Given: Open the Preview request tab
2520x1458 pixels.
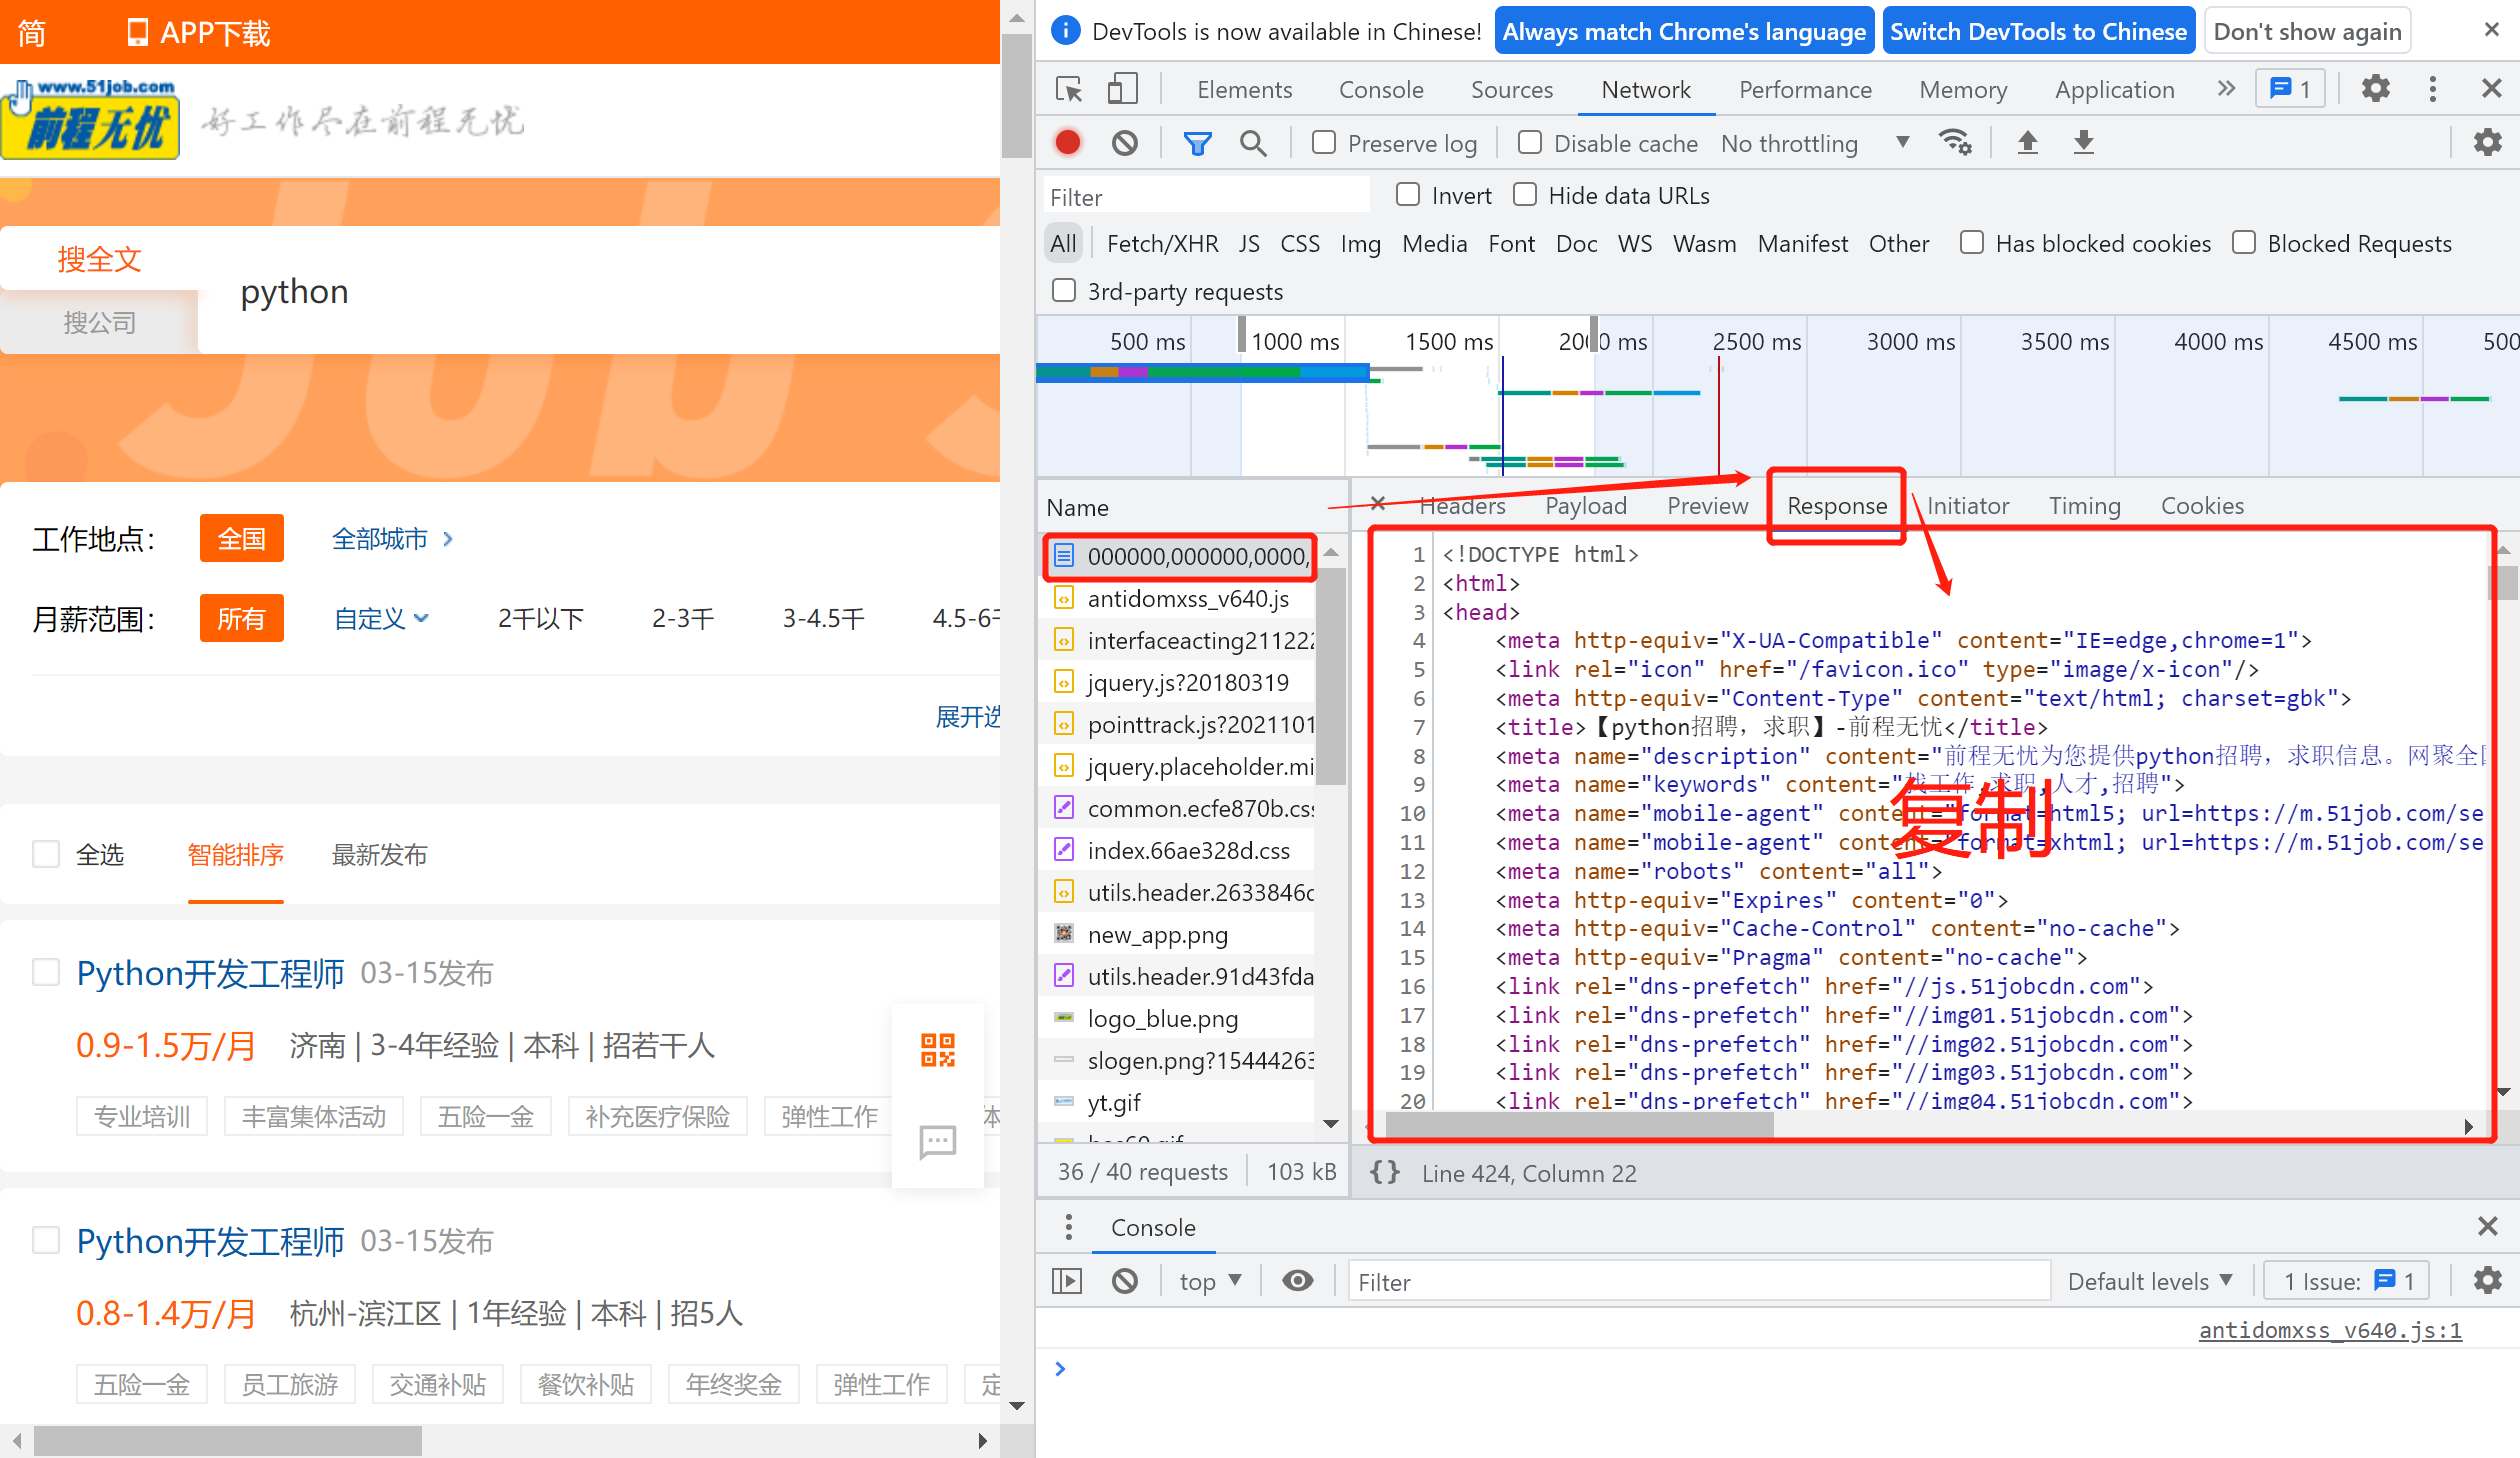Looking at the screenshot, I should click(1707, 505).
